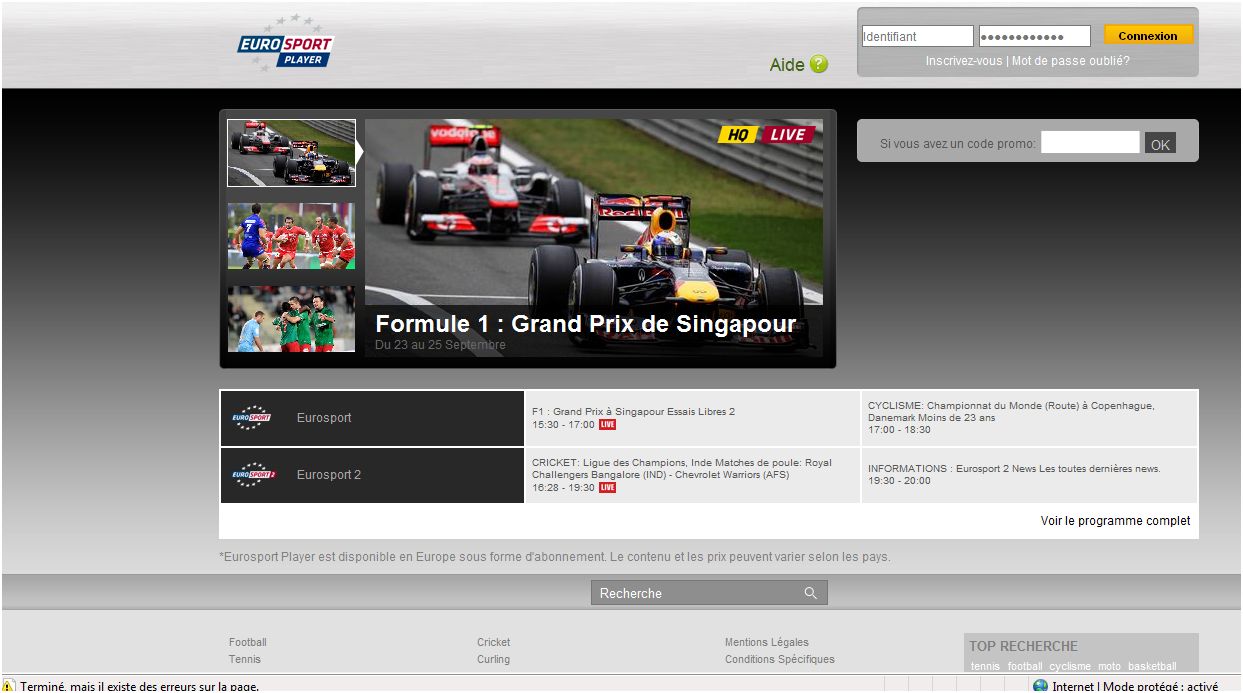Open the Tennis footer link
Image resolution: width=1243 pixels, height=693 pixels.
[x=245, y=659]
